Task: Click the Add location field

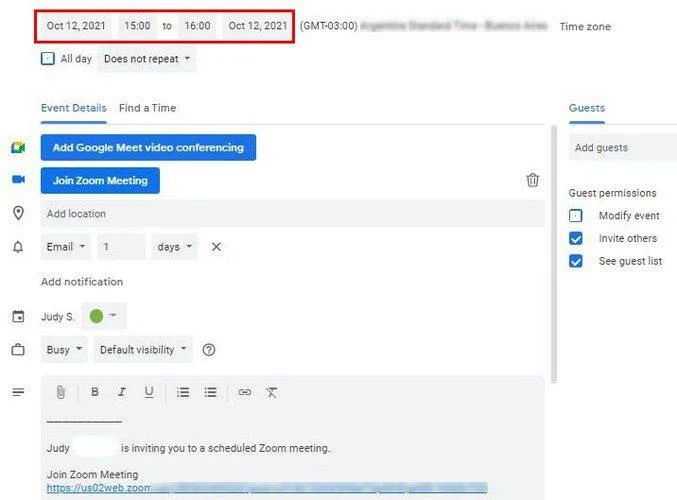Action: click(x=292, y=213)
